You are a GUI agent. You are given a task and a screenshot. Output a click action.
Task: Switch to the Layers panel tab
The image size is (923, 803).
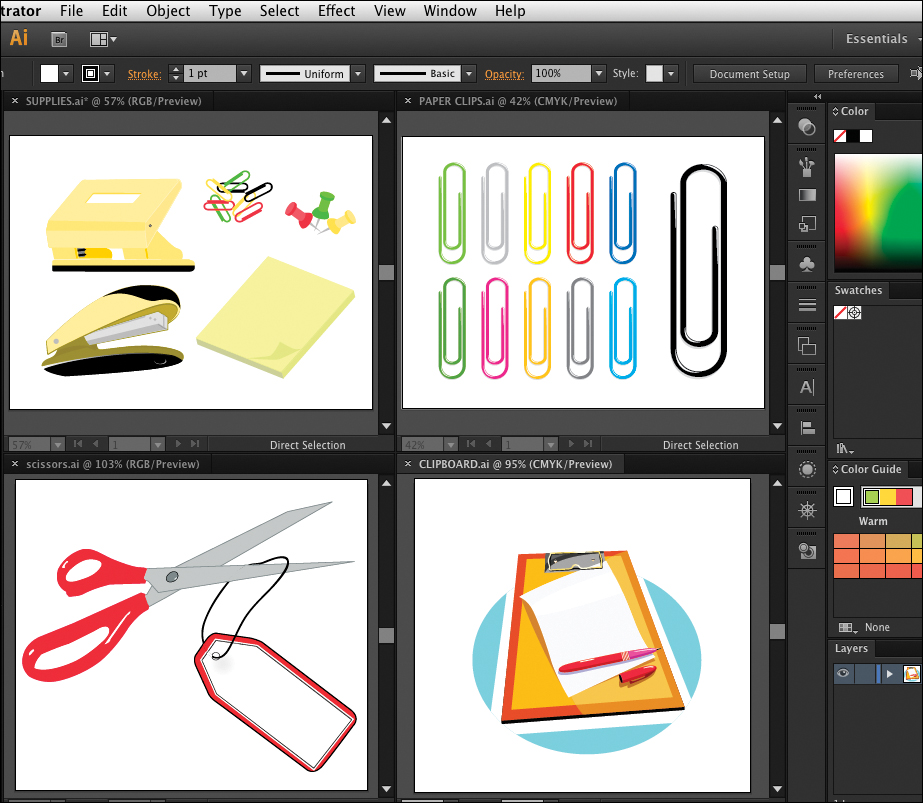[x=851, y=648]
